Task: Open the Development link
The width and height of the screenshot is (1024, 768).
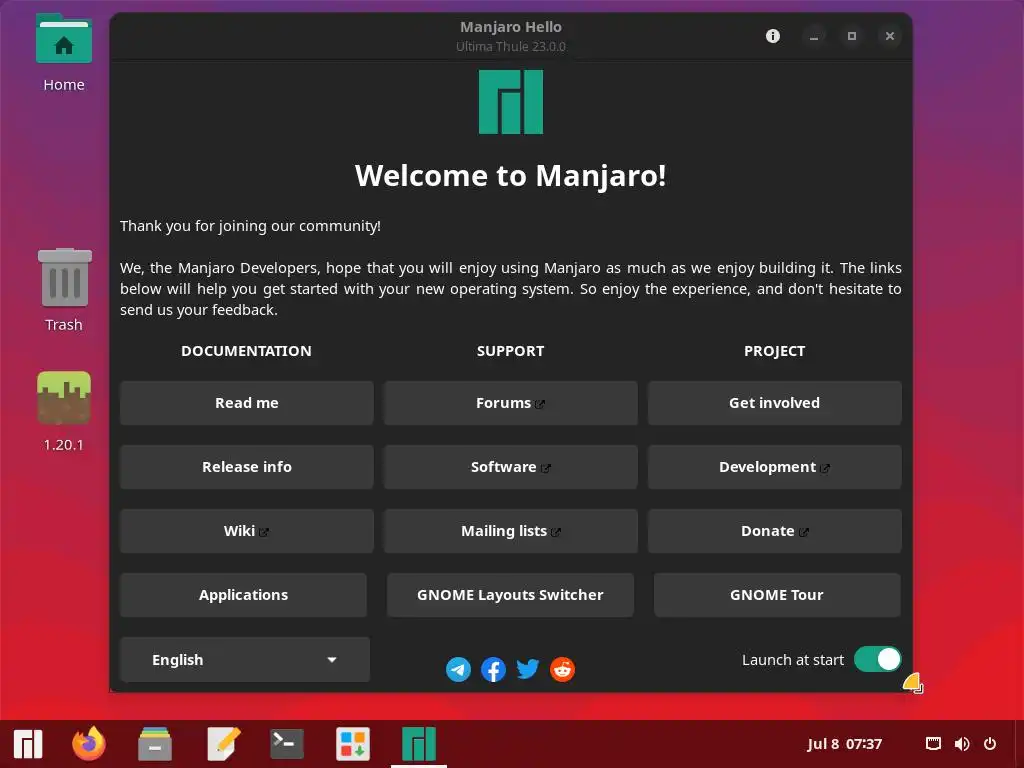Action: click(x=775, y=467)
